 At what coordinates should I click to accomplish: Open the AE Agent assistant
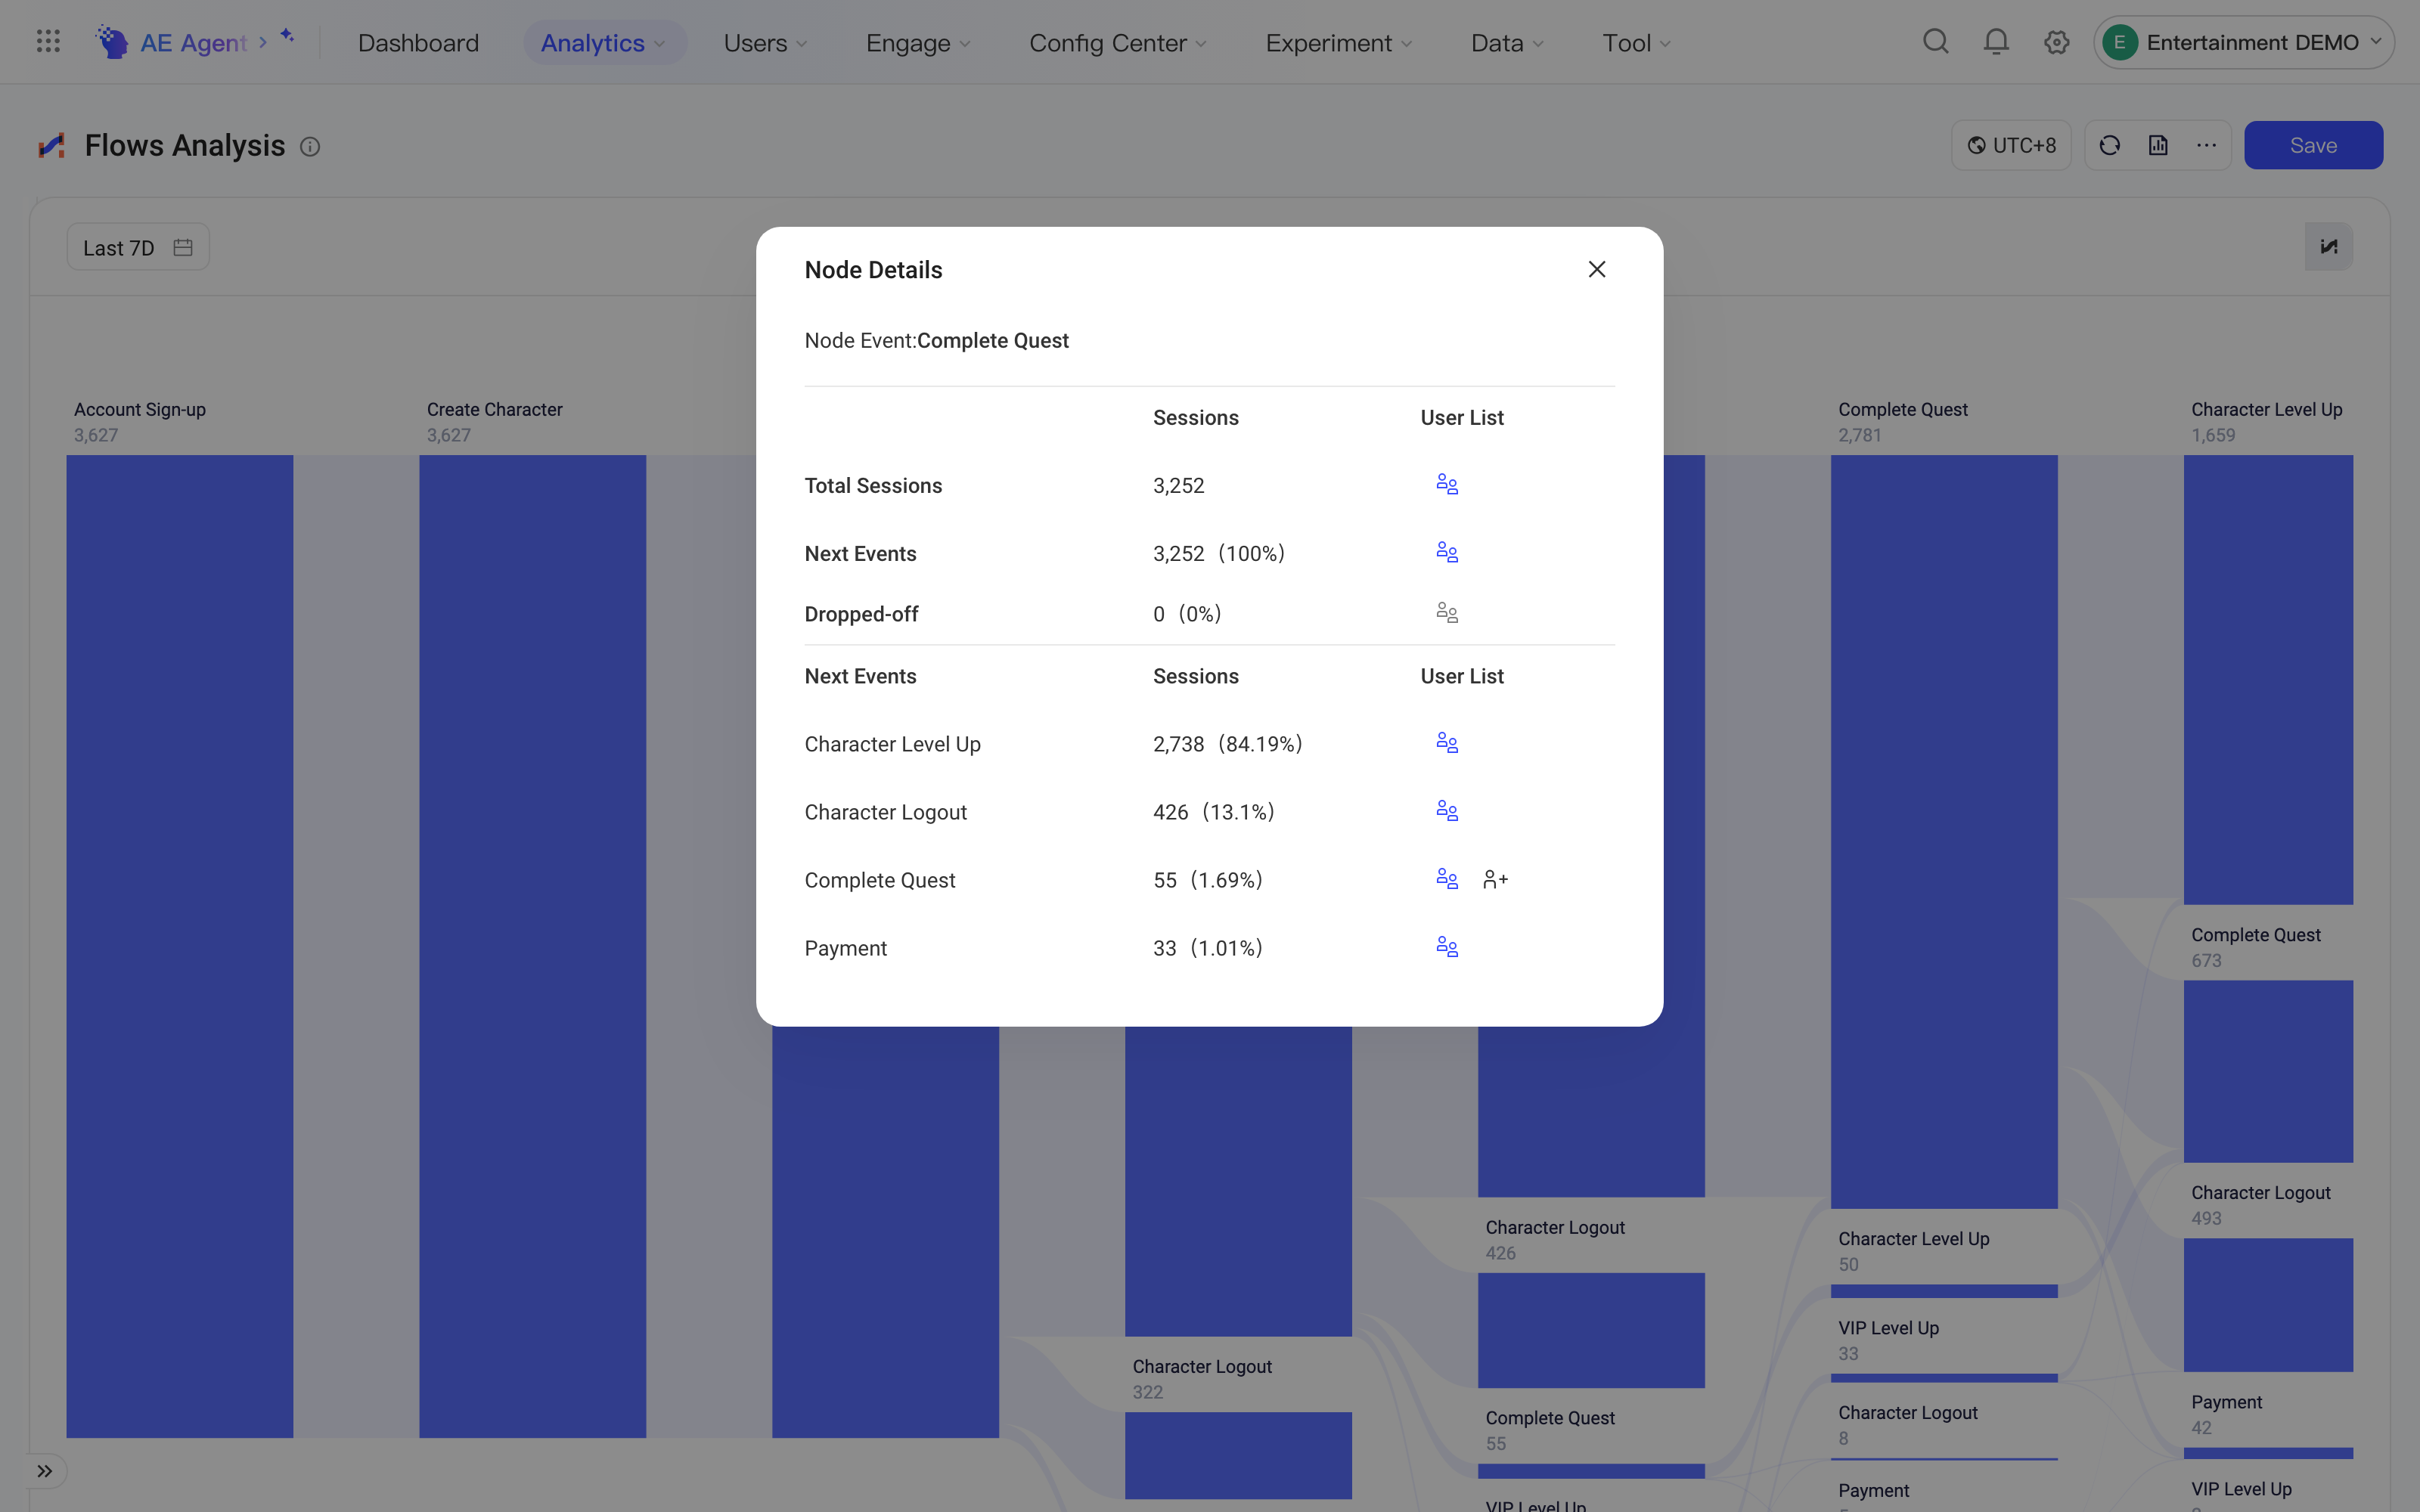(x=194, y=42)
